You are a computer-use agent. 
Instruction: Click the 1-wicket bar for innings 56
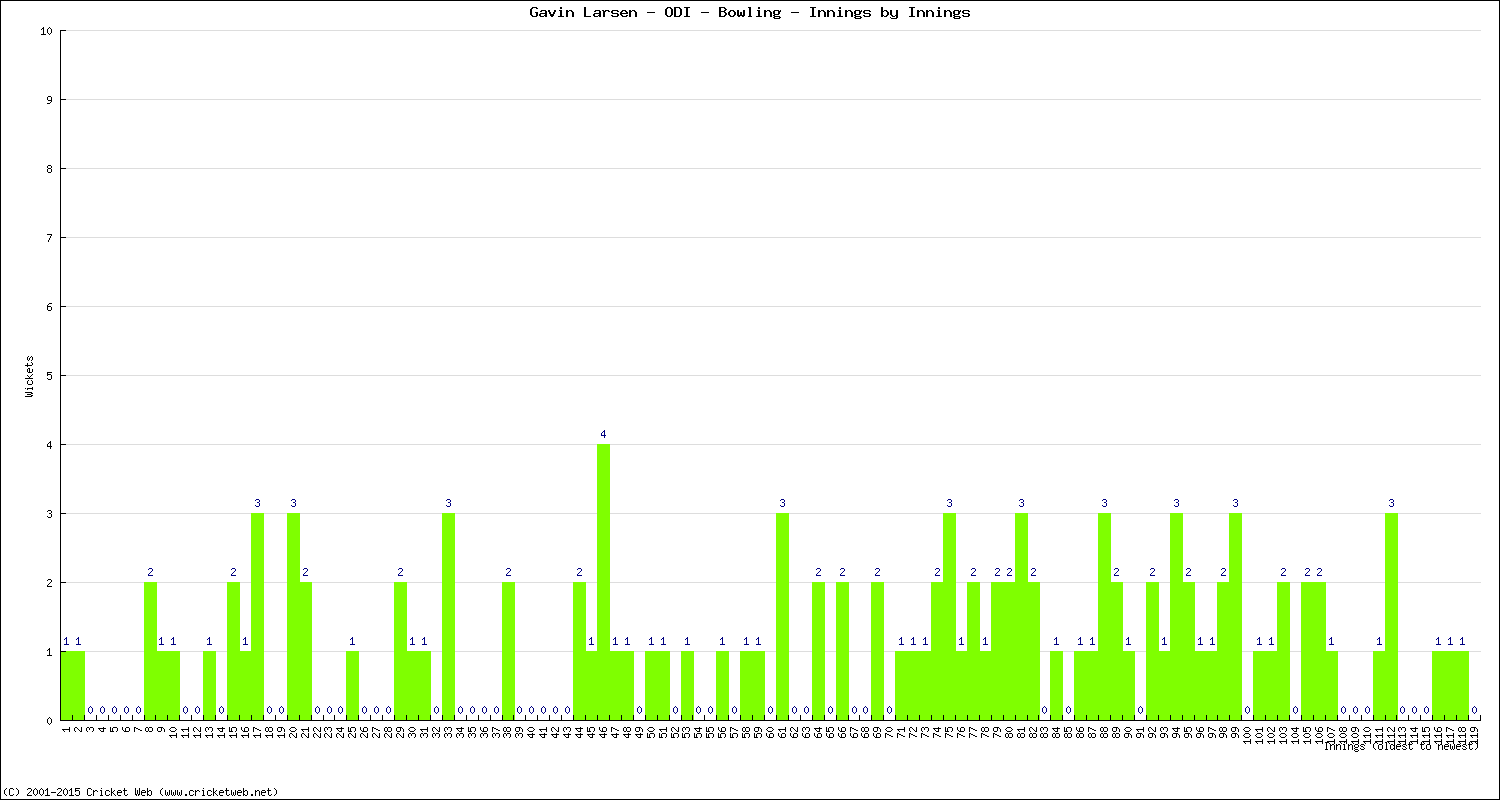coord(722,685)
